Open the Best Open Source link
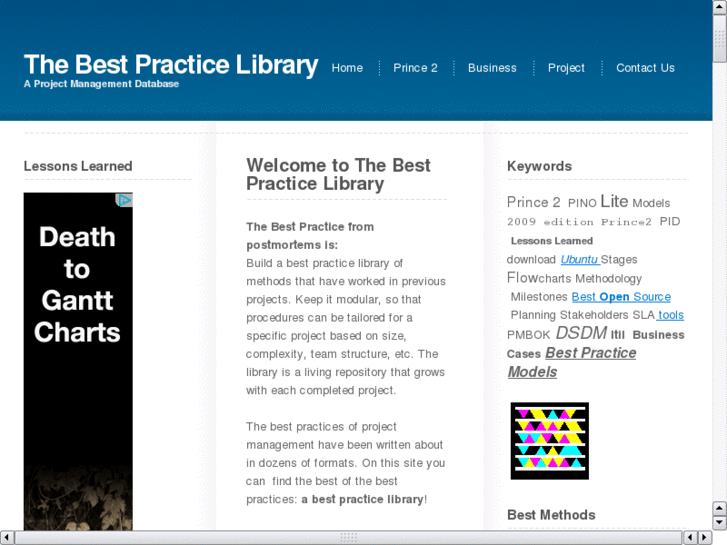The image size is (727, 545). click(621, 297)
